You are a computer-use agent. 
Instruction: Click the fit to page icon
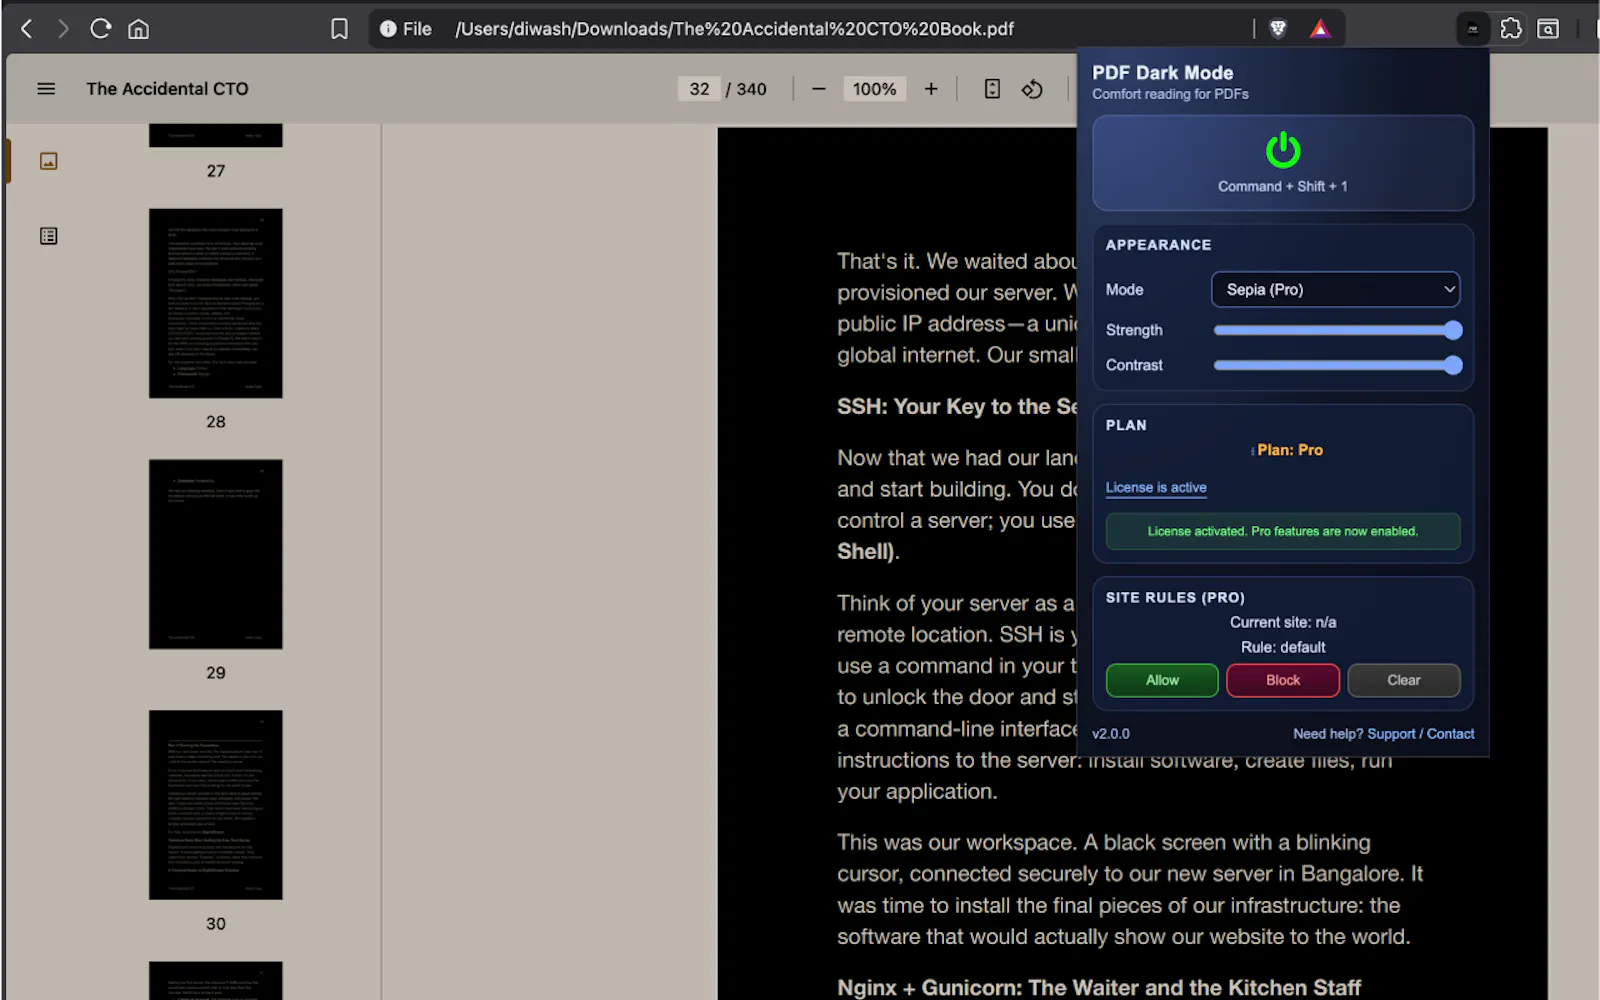992,89
